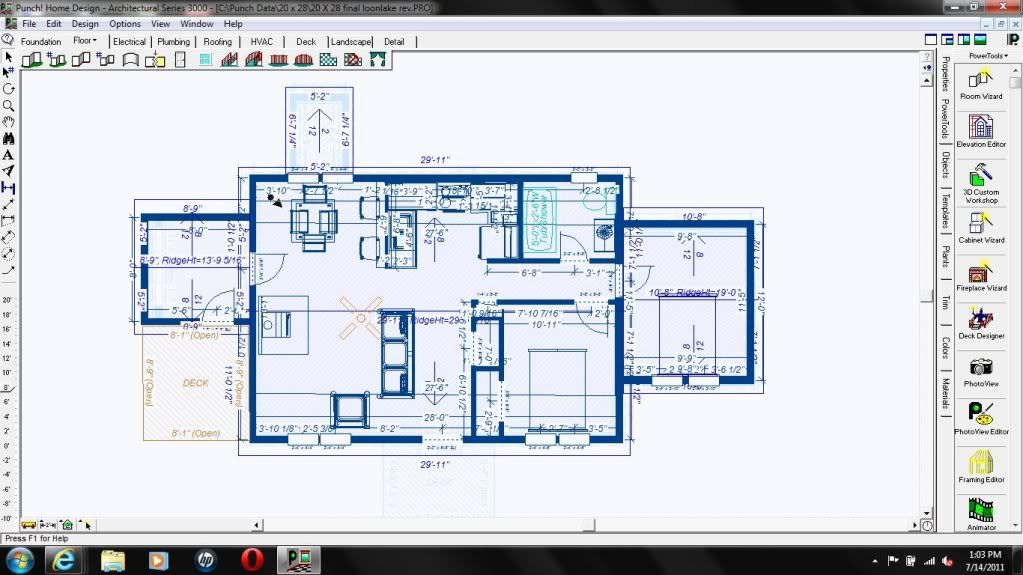1023x575 pixels.
Task: Open the Colors vertical tab
Action: point(945,347)
